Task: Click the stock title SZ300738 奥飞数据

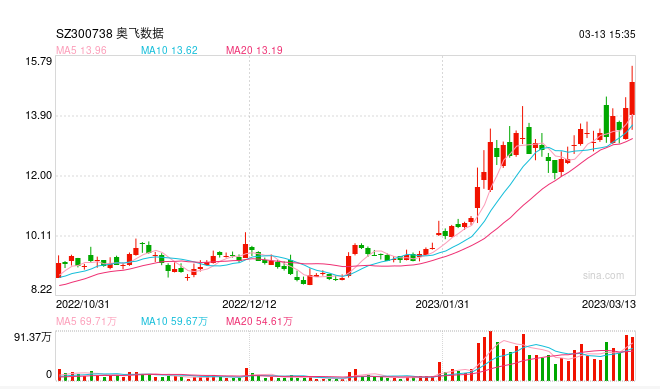Action: click(110, 34)
